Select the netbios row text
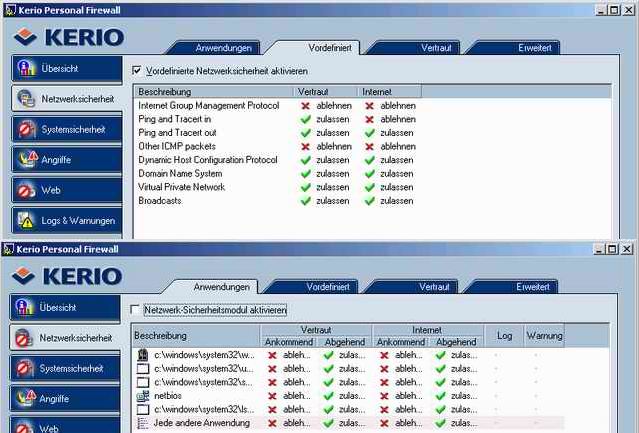 (x=168, y=396)
